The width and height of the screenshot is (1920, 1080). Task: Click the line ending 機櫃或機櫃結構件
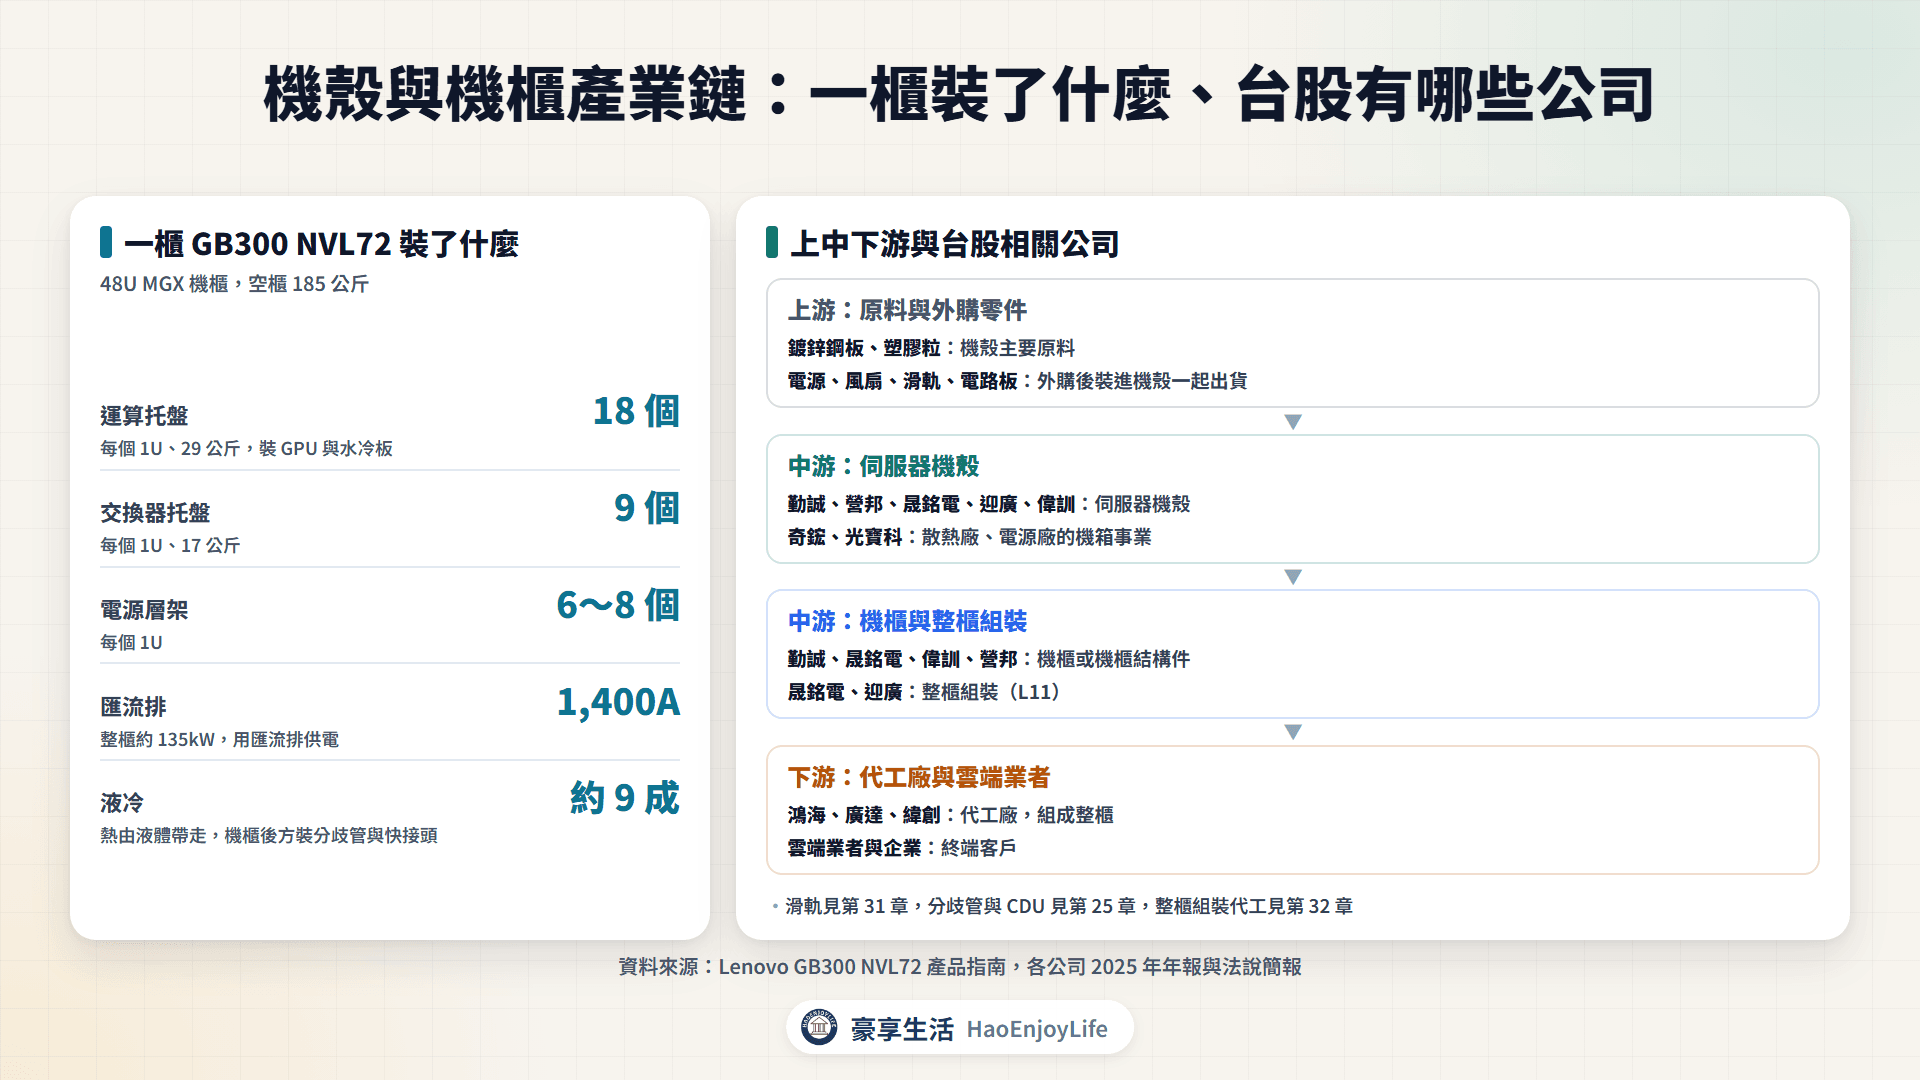[x=989, y=659]
